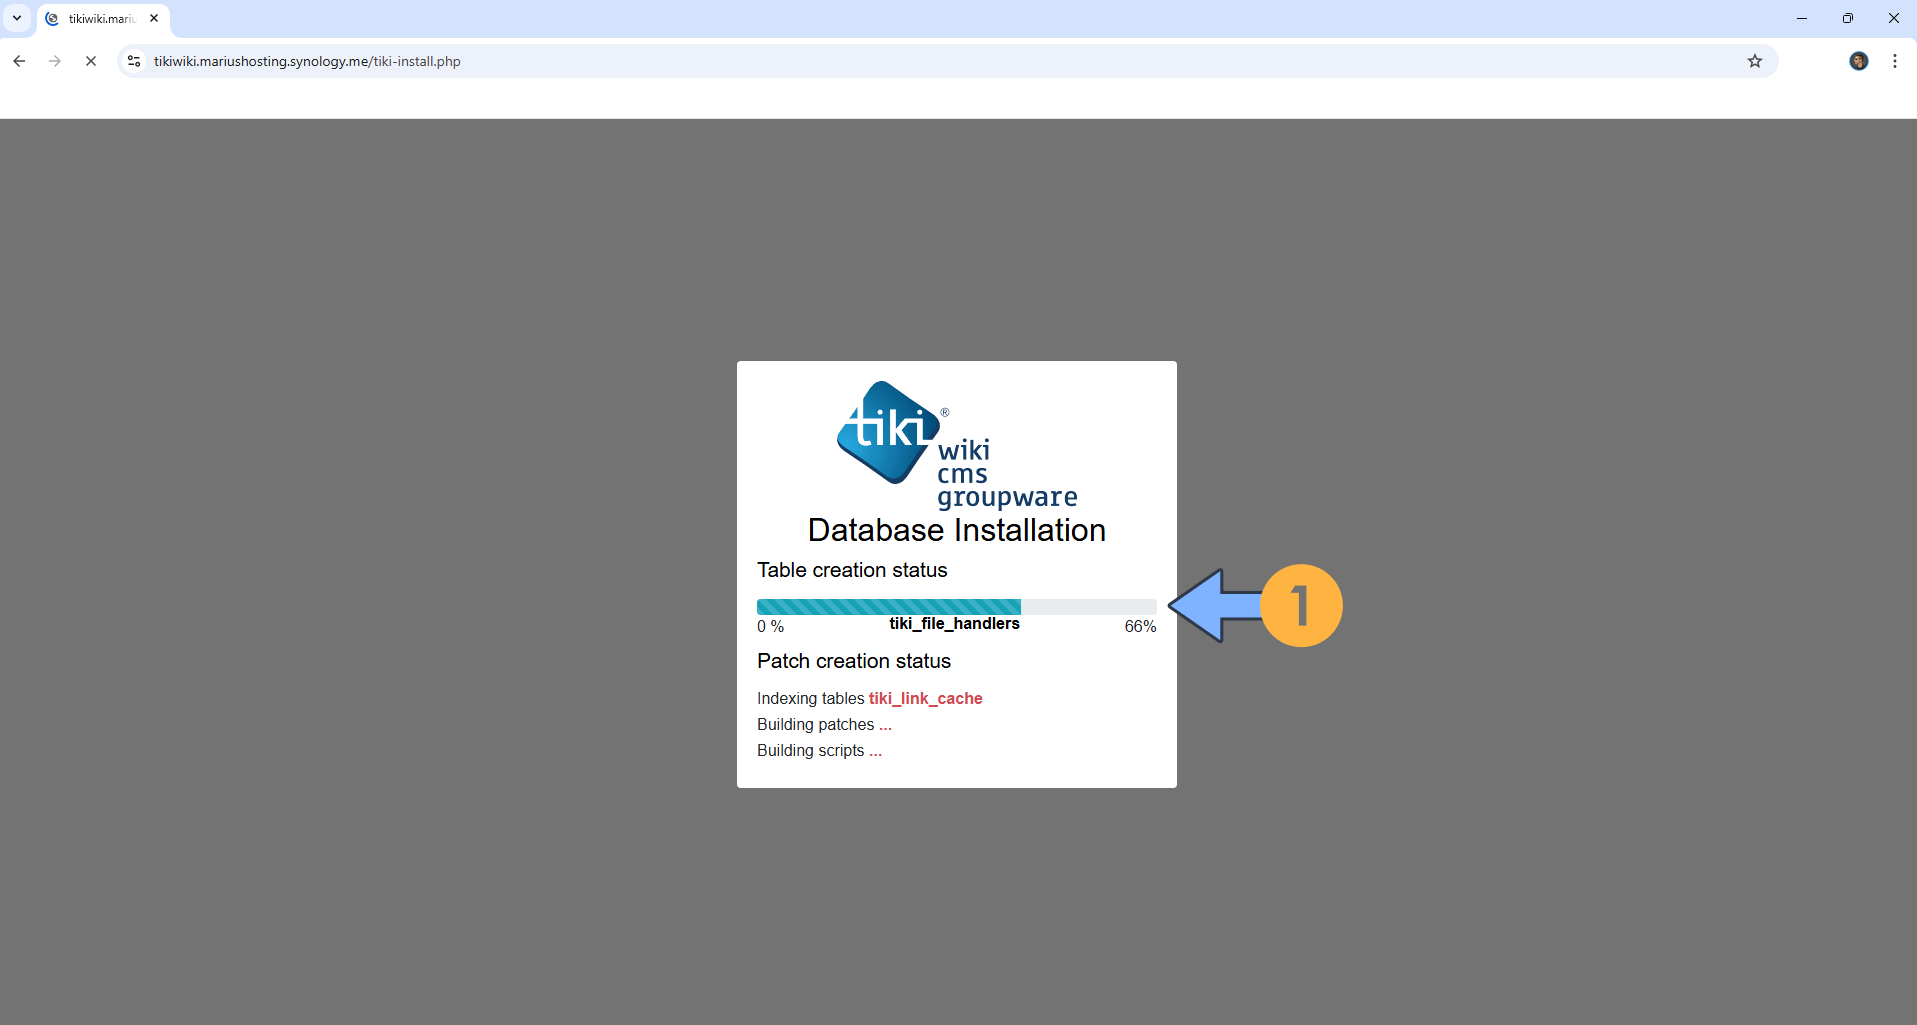Bookmark this page using the star
1917x1025 pixels.
point(1755,61)
